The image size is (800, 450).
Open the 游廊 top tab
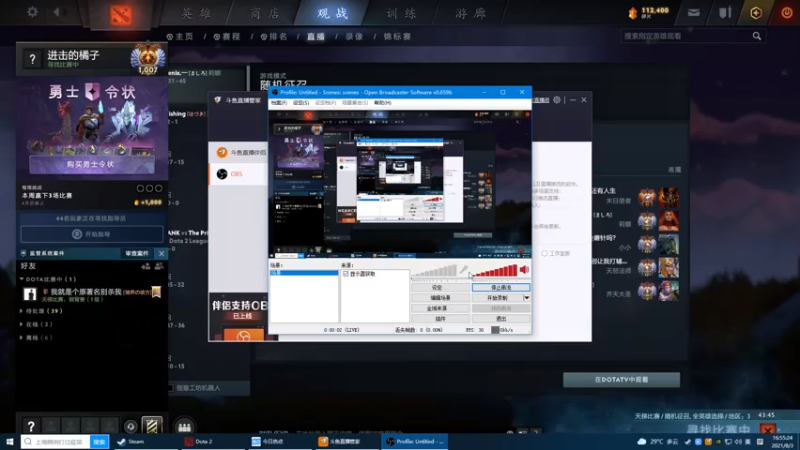click(x=470, y=14)
